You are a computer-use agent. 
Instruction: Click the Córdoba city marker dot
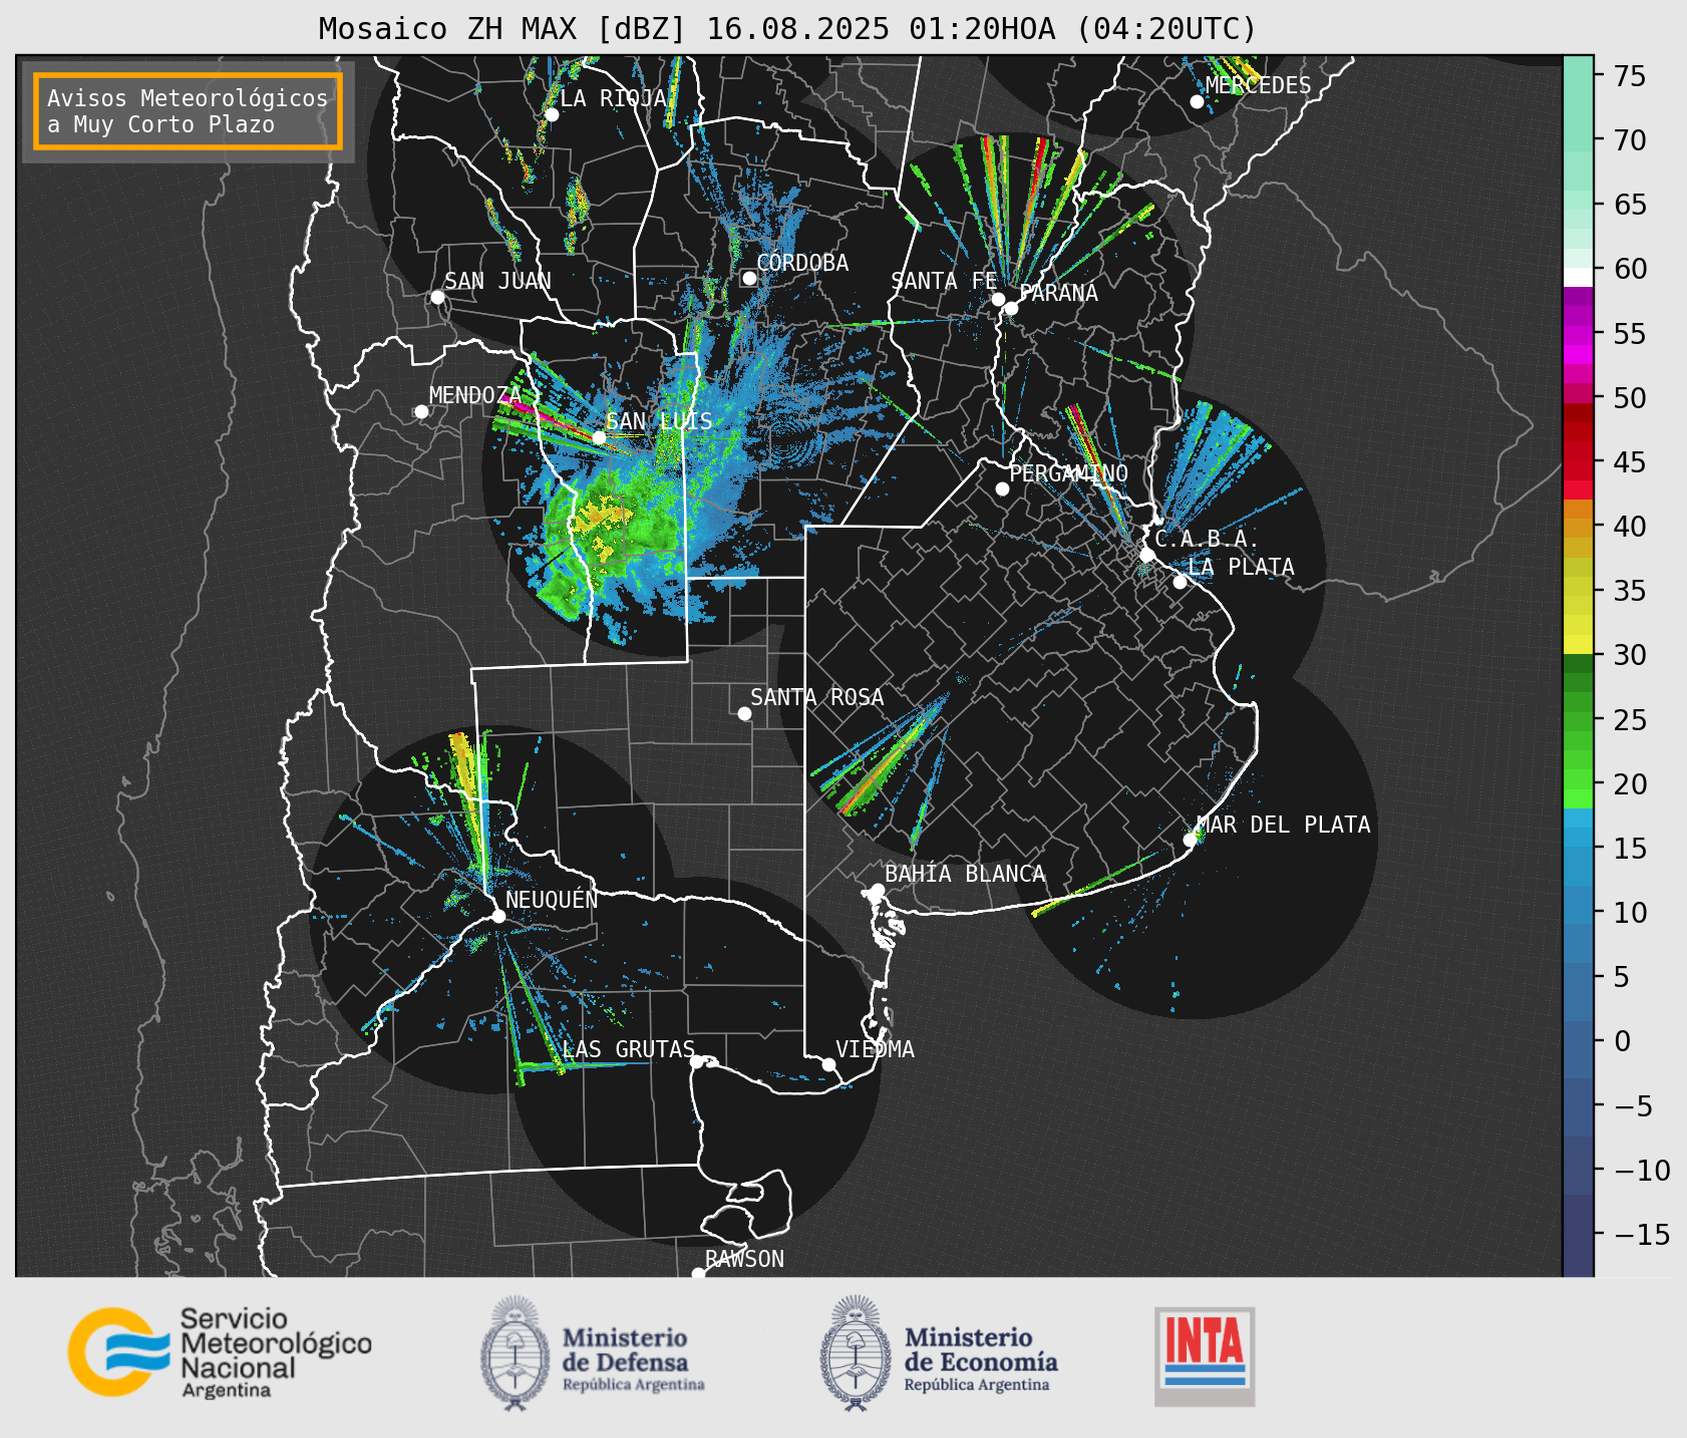point(749,278)
